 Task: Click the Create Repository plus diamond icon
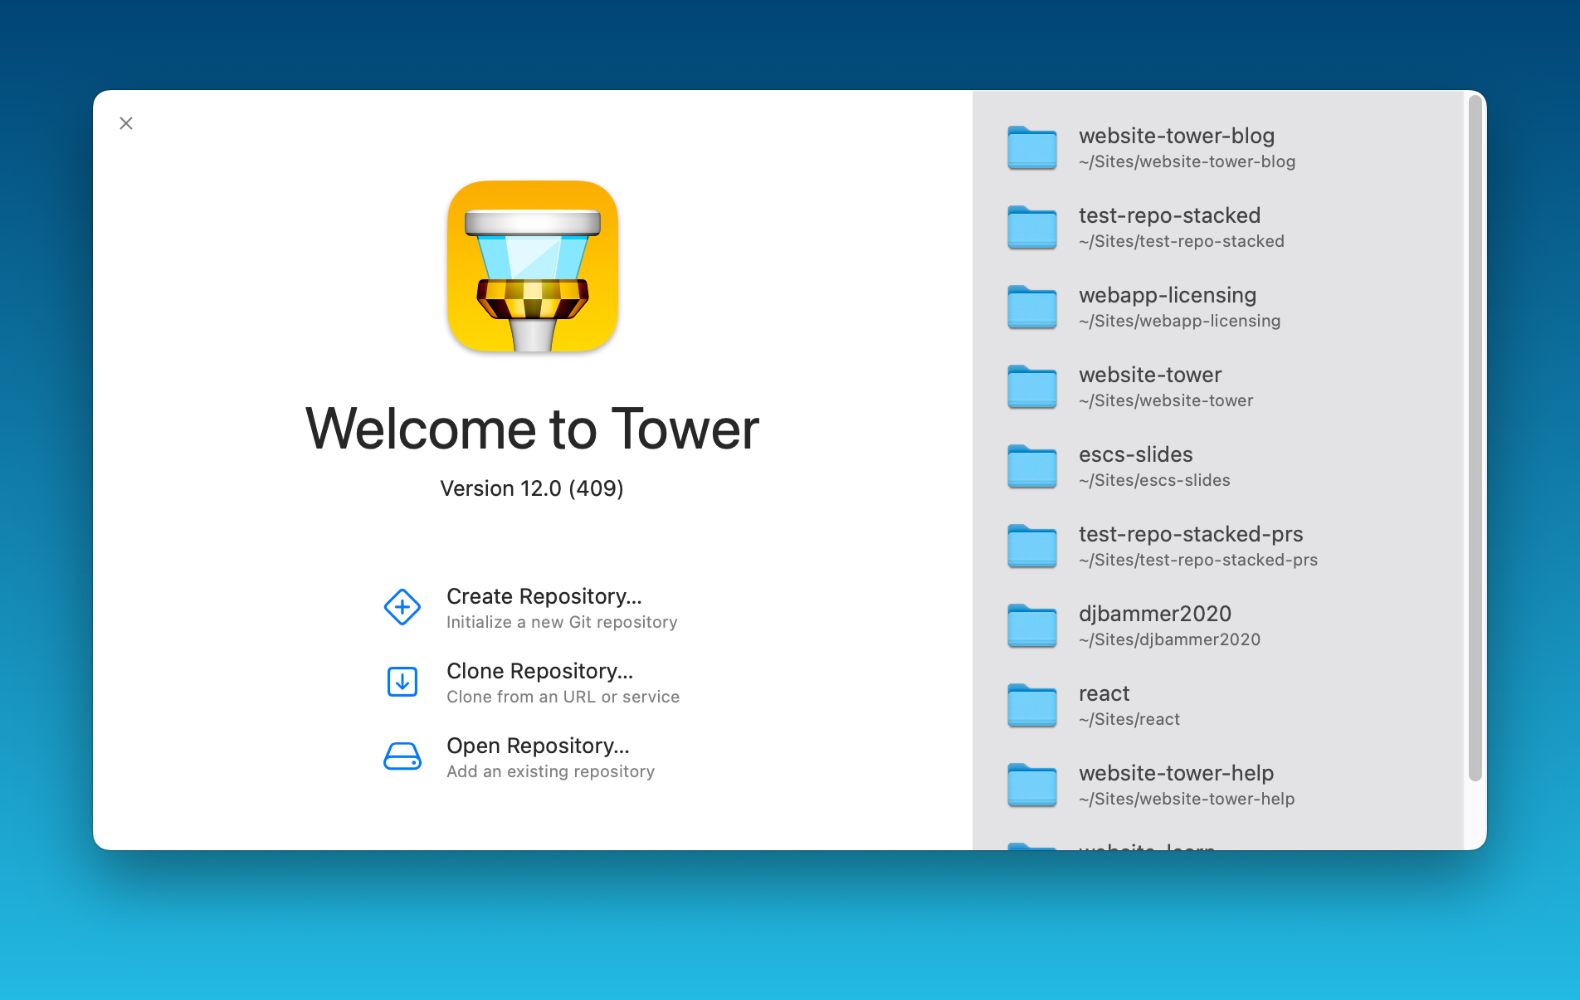402,607
